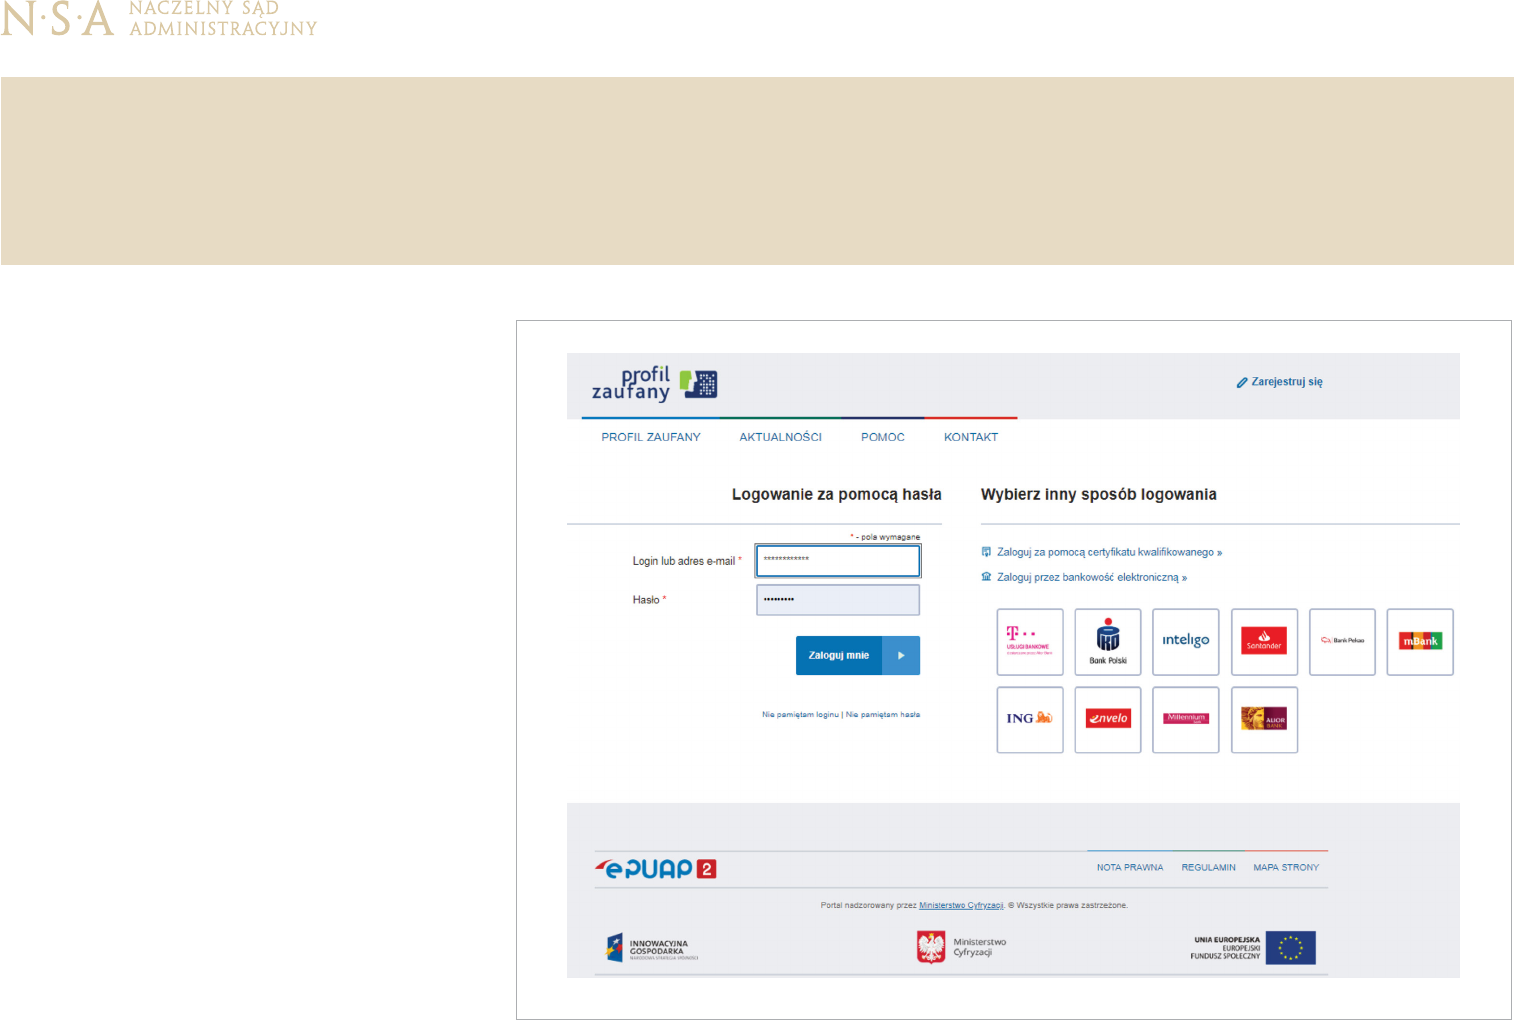Select the Millennium bank tile
Screen dimensions: 1514x1020
[x=1185, y=719]
